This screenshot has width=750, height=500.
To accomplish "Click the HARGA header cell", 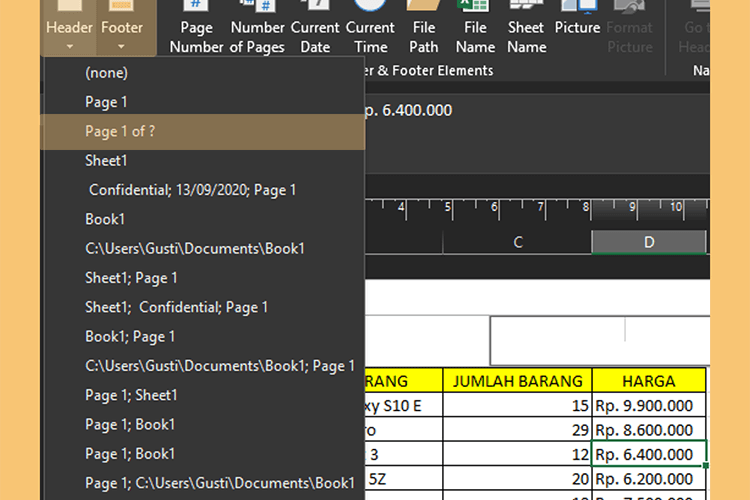I will pos(649,381).
